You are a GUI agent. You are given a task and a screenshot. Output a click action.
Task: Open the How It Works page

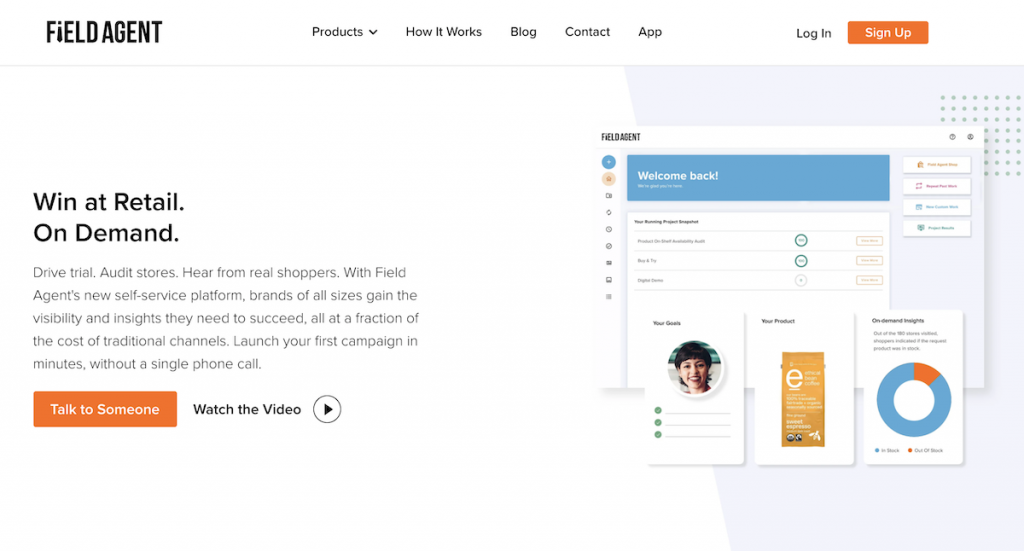coord(443,32)
